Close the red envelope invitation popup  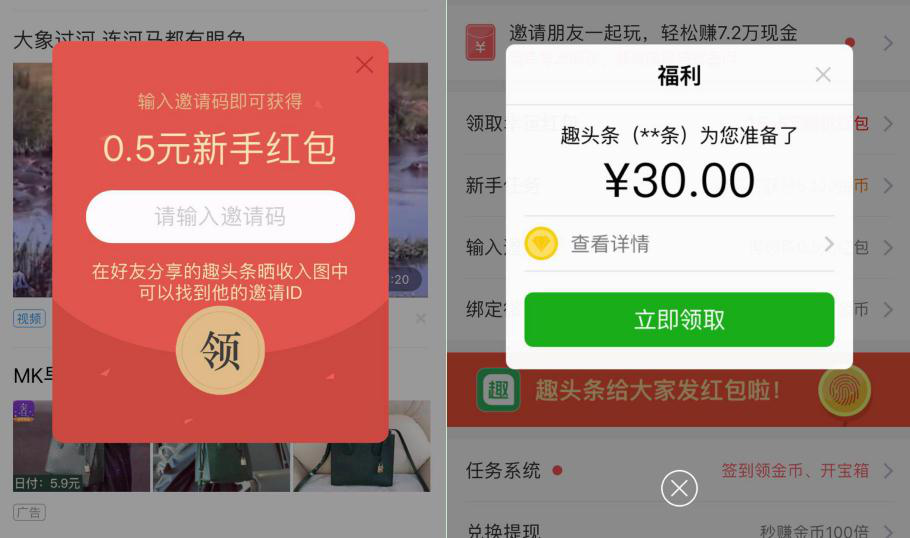(364, 64)
